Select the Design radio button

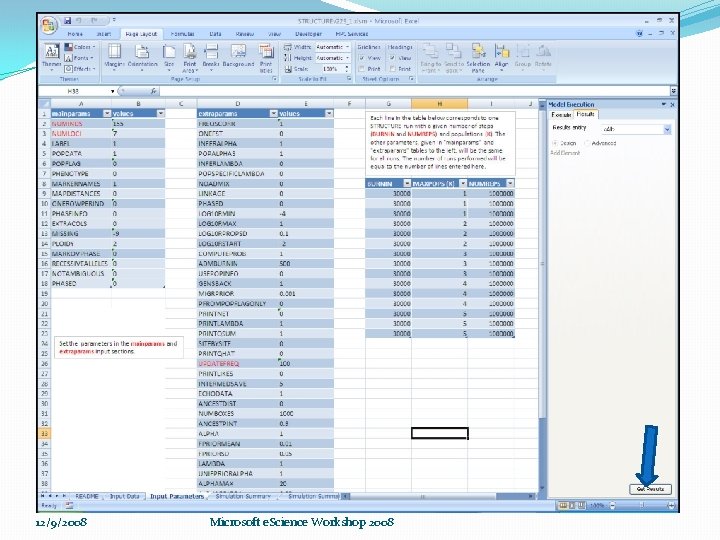coord(555,143)
